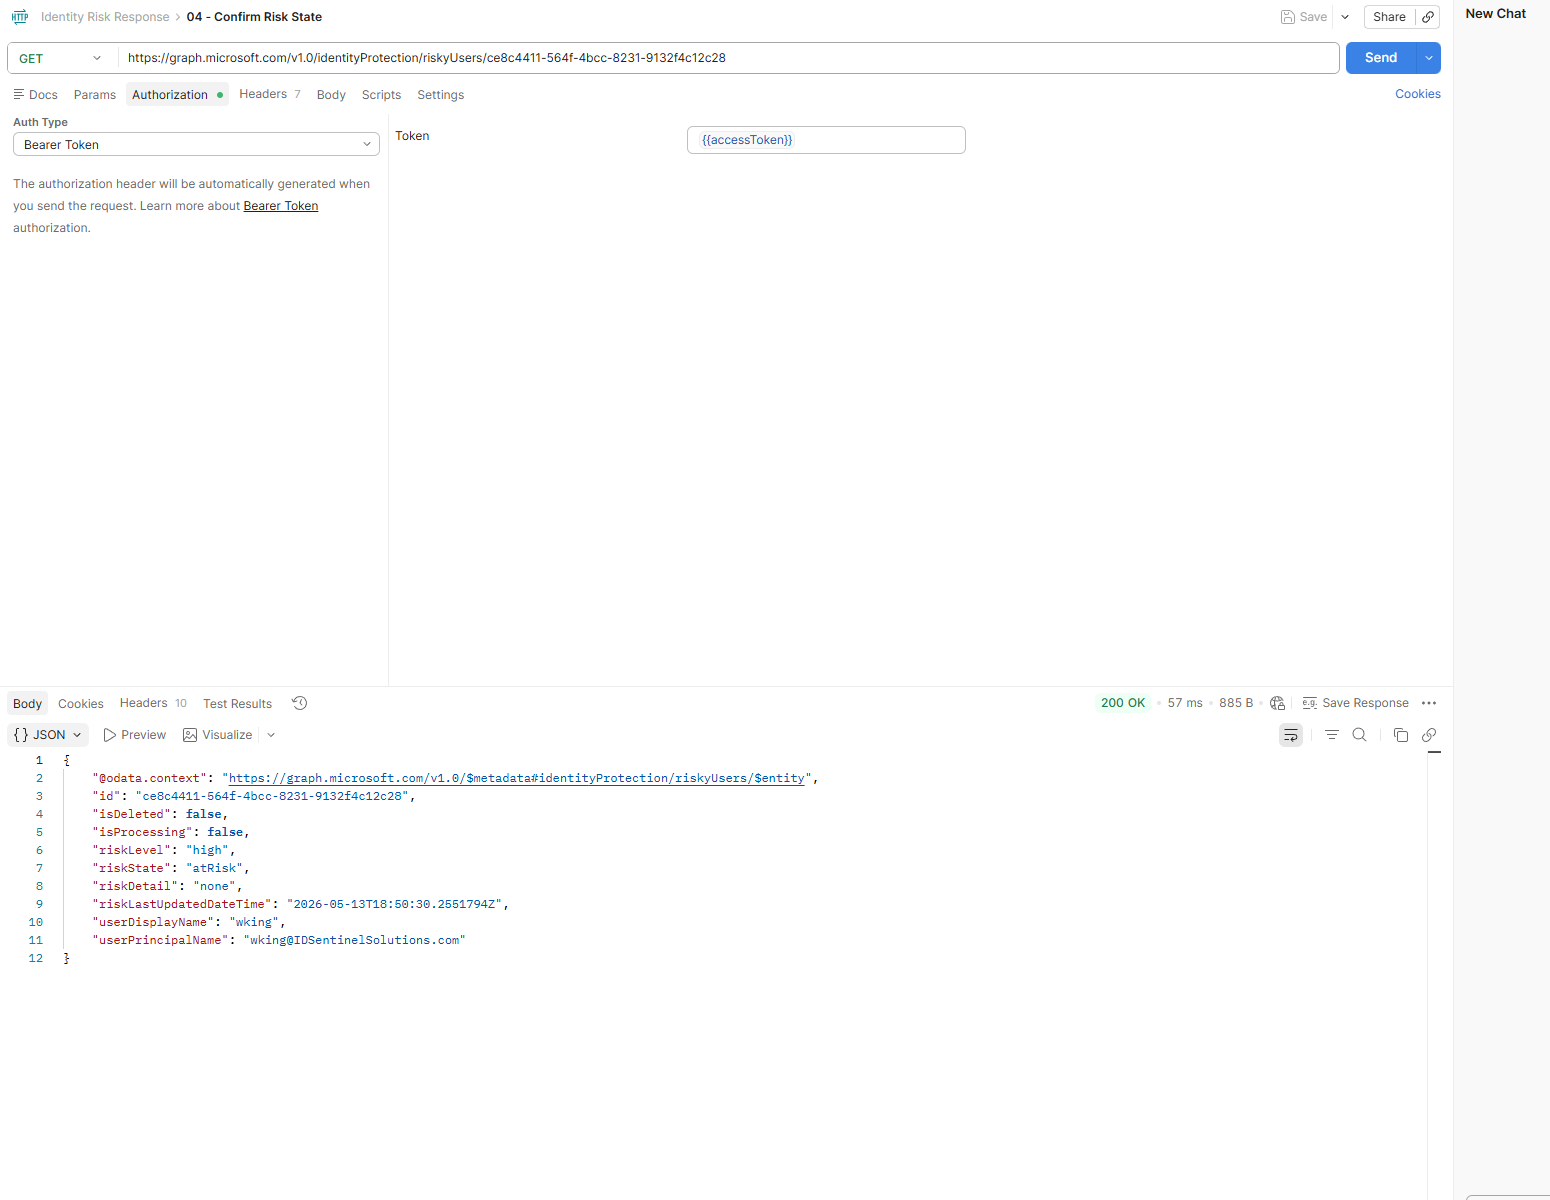
Task: Toggle line wrap icon in response toolbar
Action: (x=1291, y=735)
